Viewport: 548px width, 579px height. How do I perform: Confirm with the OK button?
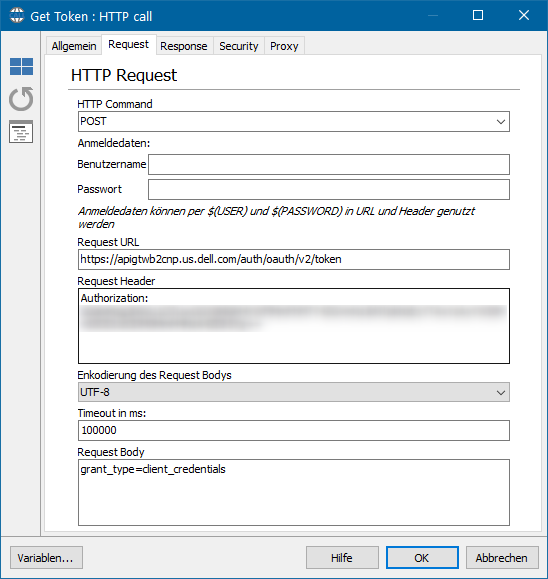(422, 558)
